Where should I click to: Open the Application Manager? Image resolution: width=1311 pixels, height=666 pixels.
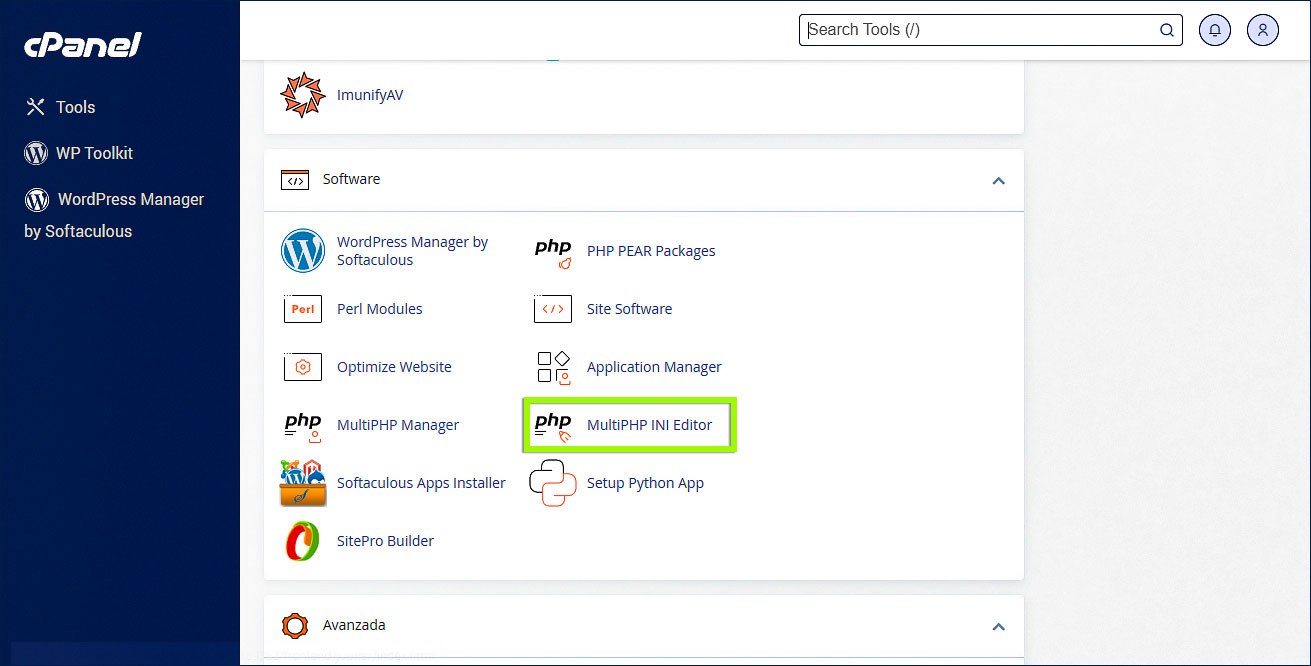click(x=654, y=366)
